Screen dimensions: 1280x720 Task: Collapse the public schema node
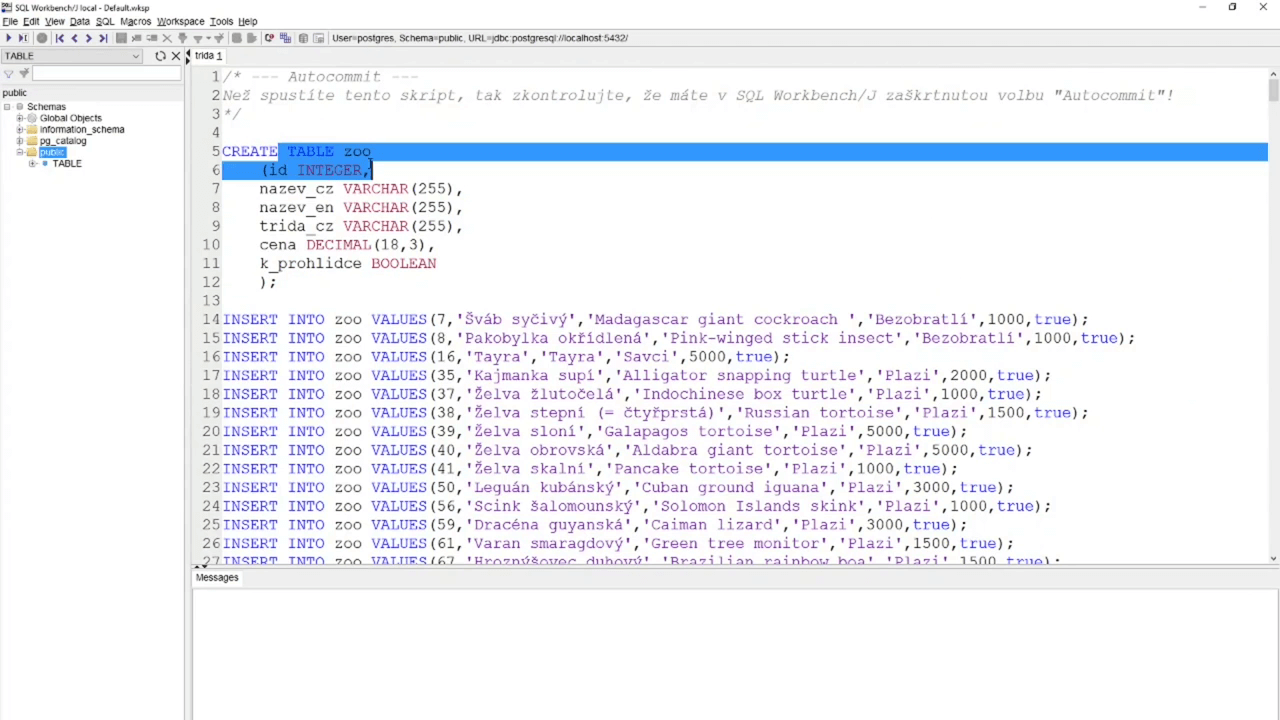coord(19,153)
